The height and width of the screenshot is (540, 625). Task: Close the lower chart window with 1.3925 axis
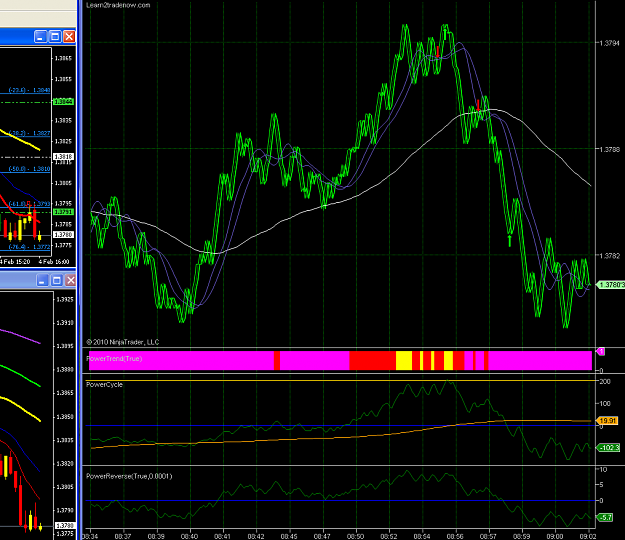pyautogui.click(x=71, y=280)
